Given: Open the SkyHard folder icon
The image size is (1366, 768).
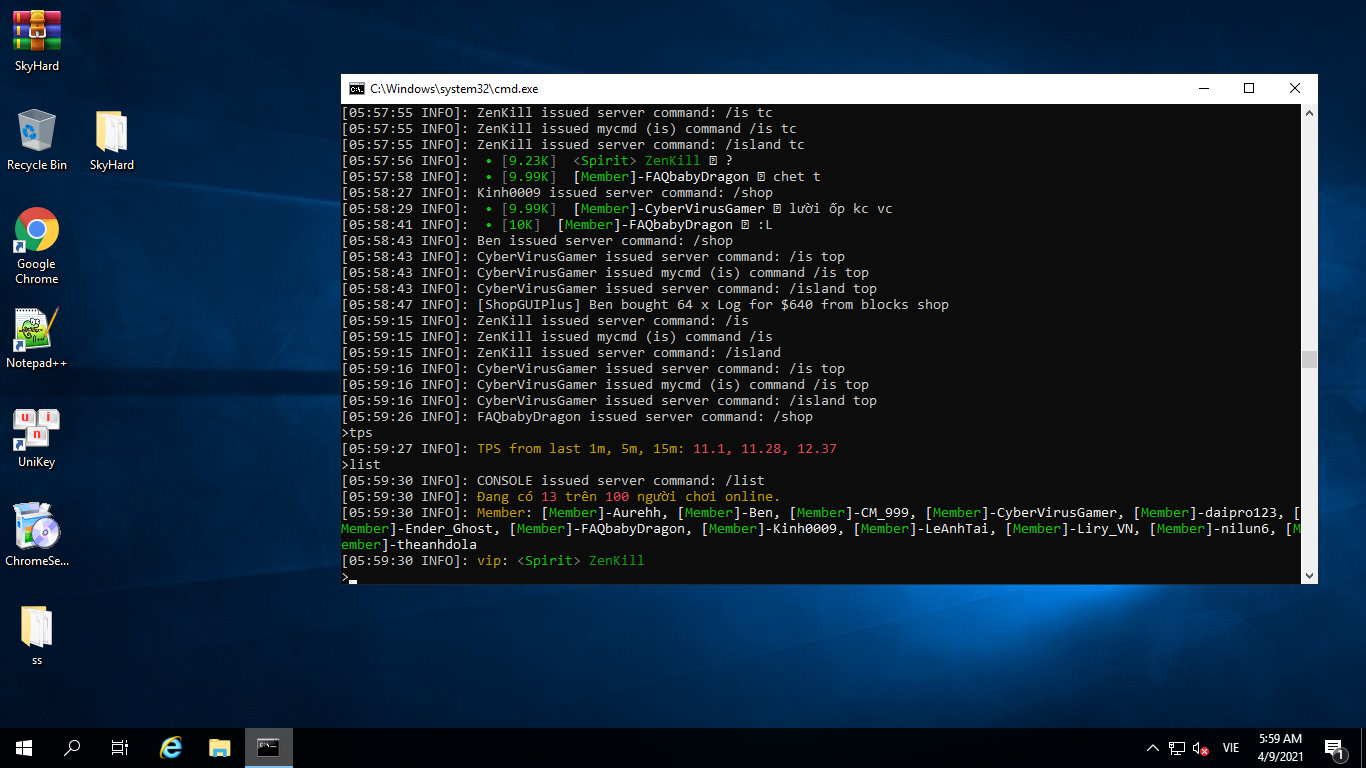Looking at the screenshot, I should 111,132.
